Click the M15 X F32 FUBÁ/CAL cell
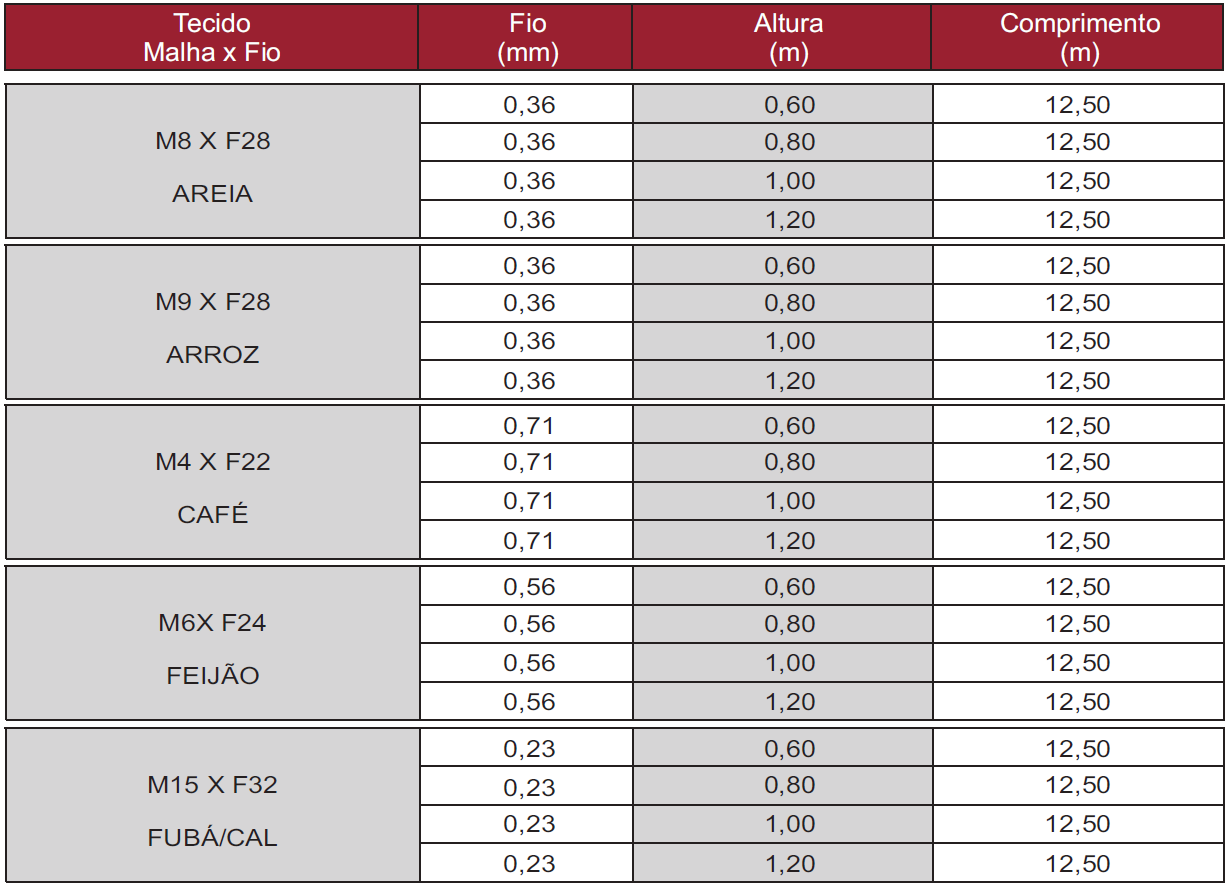The width and height of the screenshot is (1229, 886). tap(213, 805)
